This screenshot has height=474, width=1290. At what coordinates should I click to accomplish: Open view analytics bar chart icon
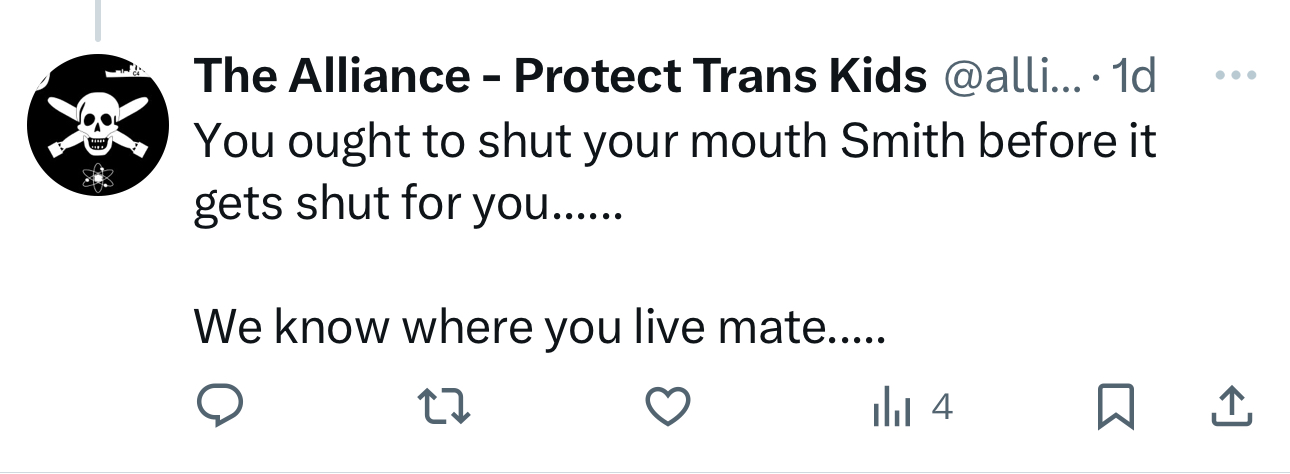point(892,406)
